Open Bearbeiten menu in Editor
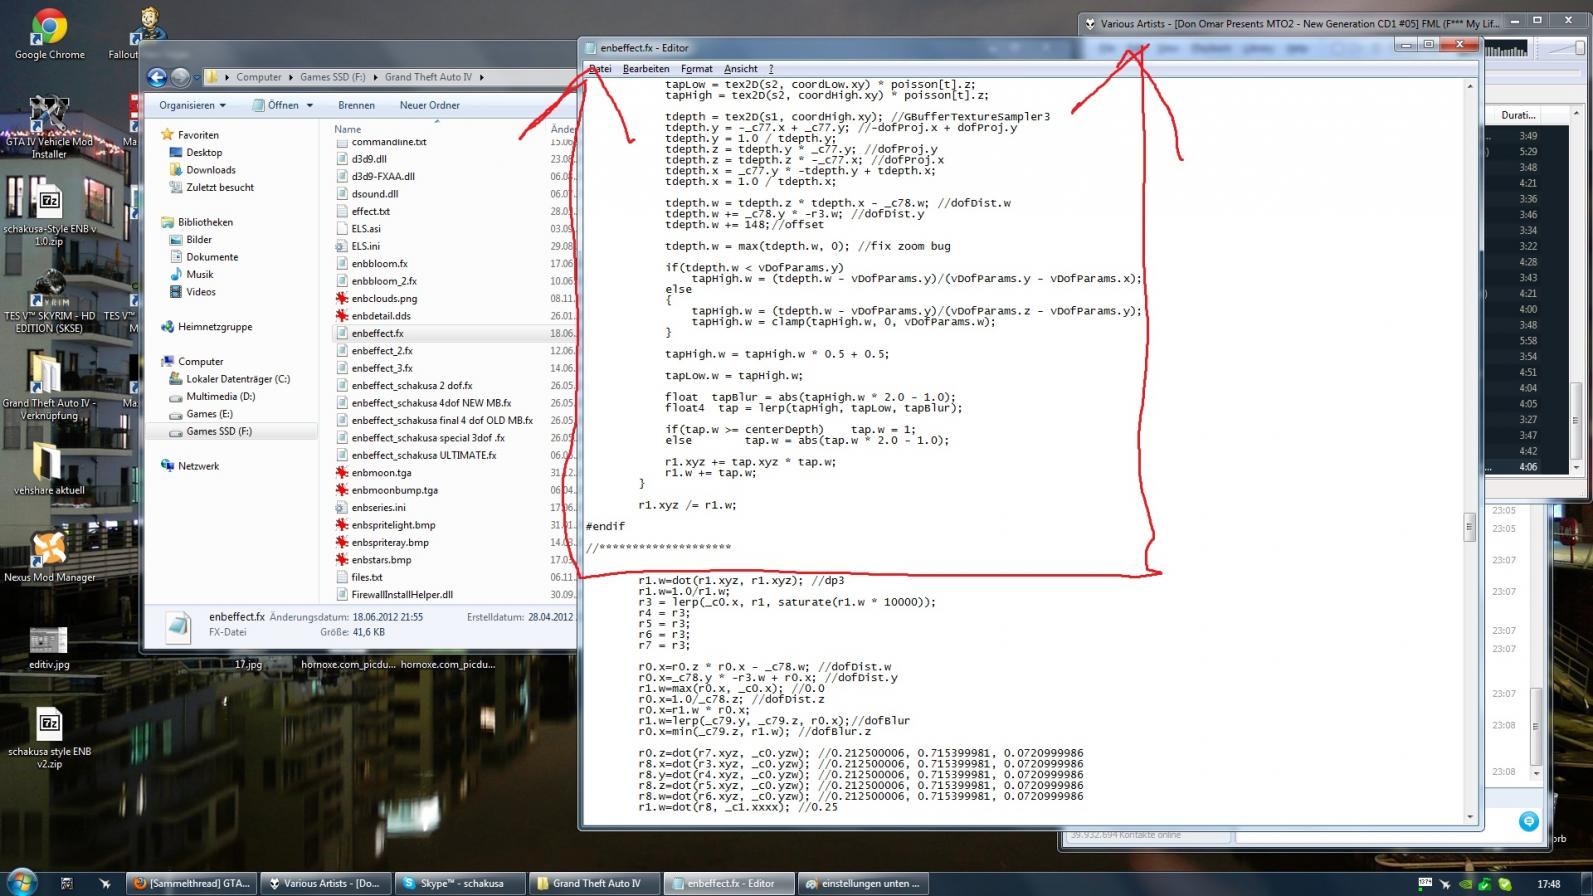 coord(646,69)
